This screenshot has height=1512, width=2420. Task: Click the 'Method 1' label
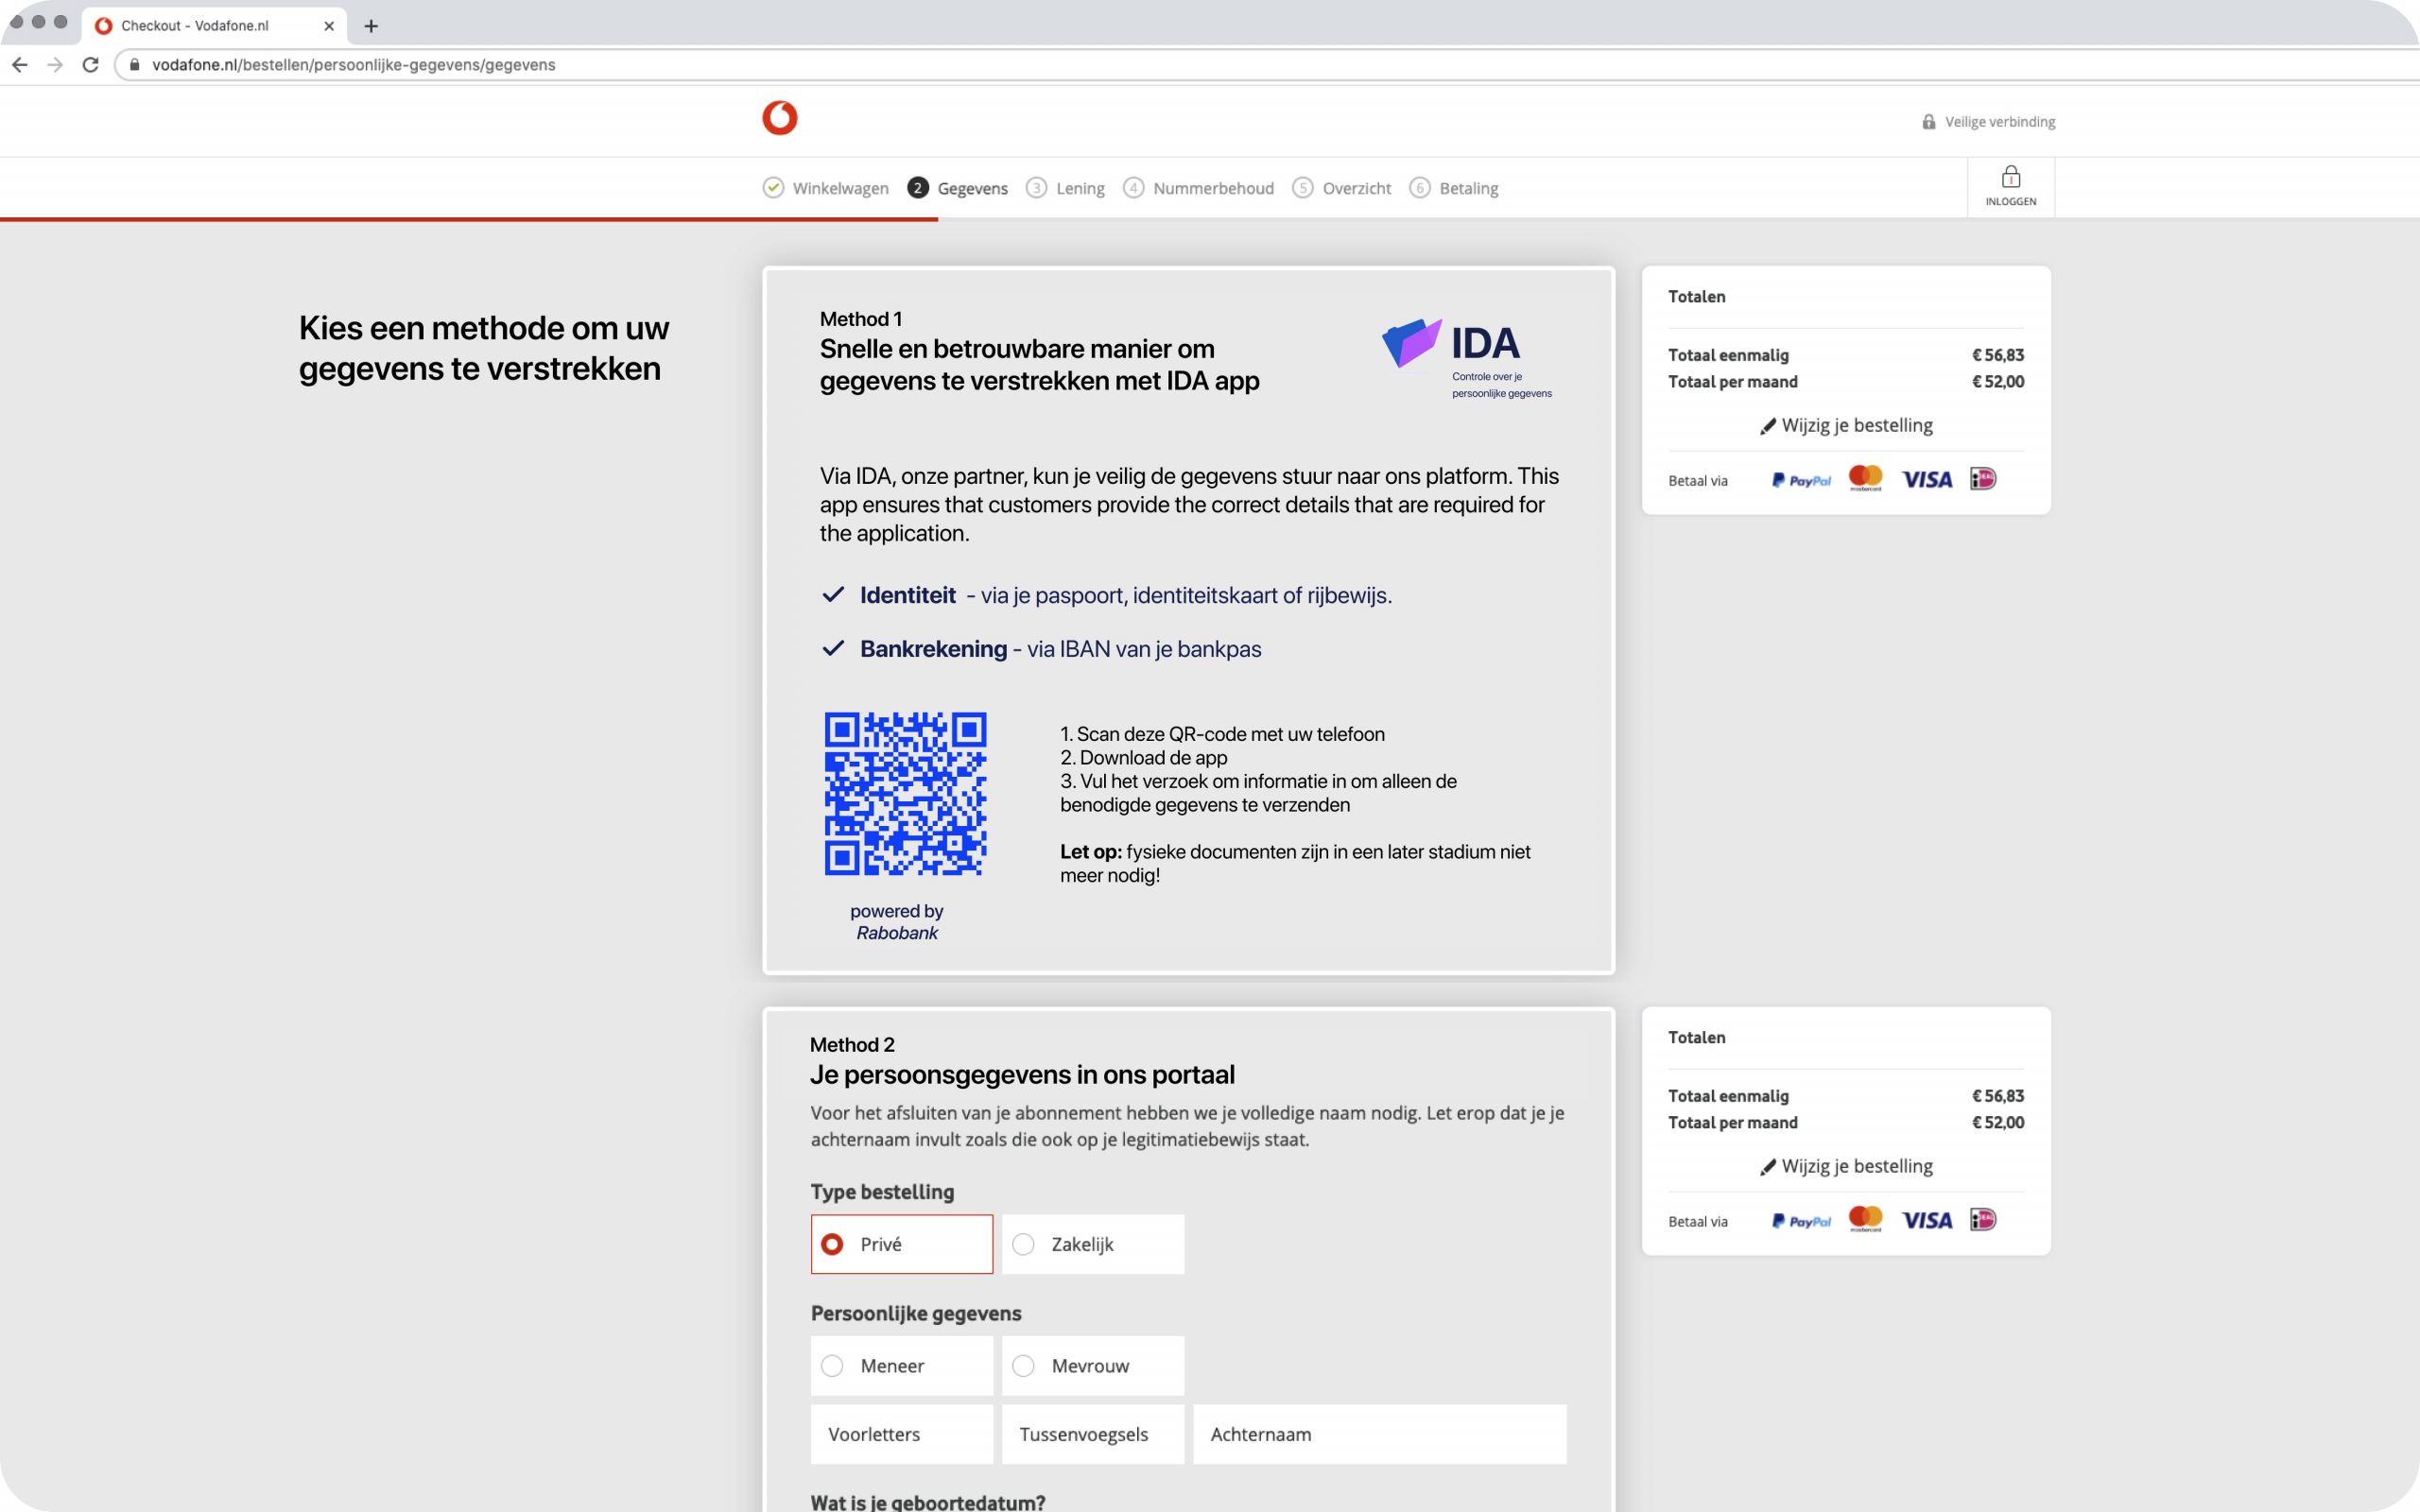click(x=861, y=319)
